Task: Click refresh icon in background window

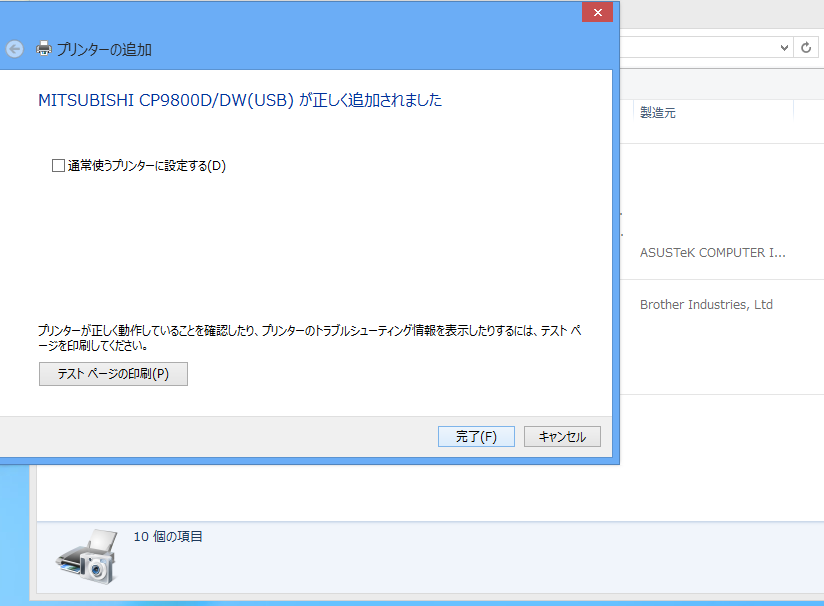Action: 806,48
